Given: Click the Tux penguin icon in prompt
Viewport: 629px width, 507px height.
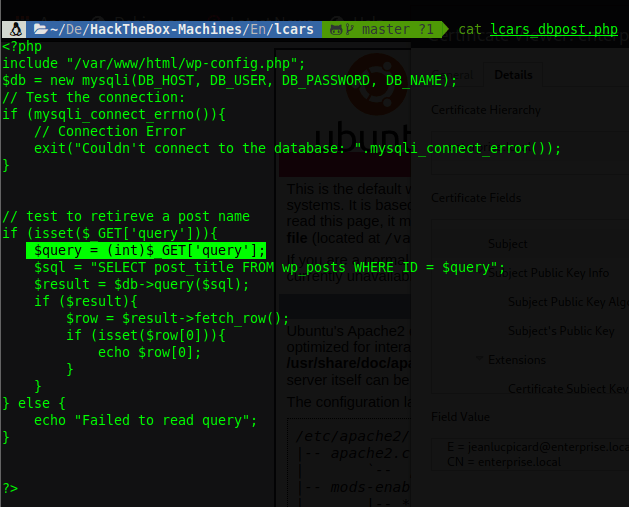Looking at the screenshot, I should point(15,29).
